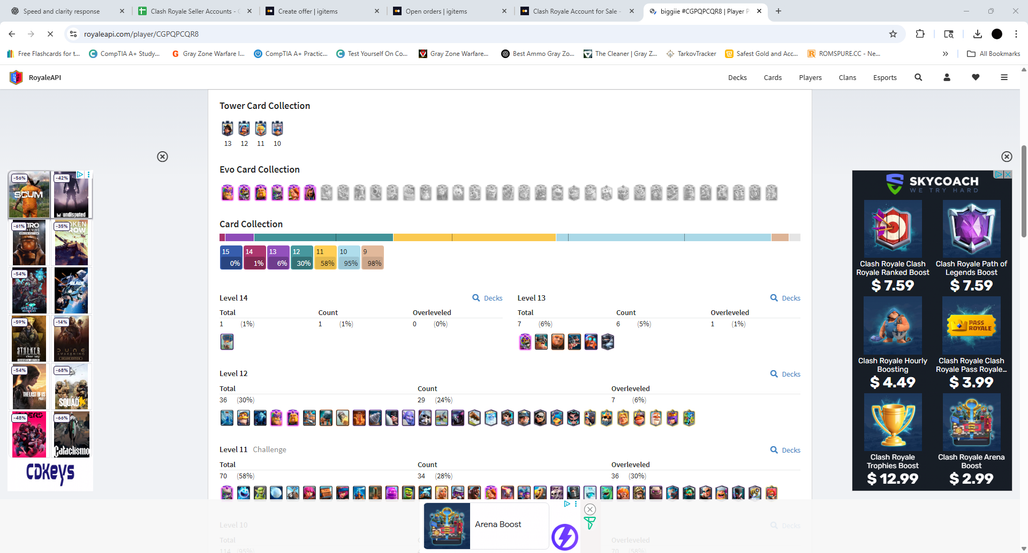Open the Pass Royale $3.99 ad
The image size is (1028, 553).
[971, 344]
